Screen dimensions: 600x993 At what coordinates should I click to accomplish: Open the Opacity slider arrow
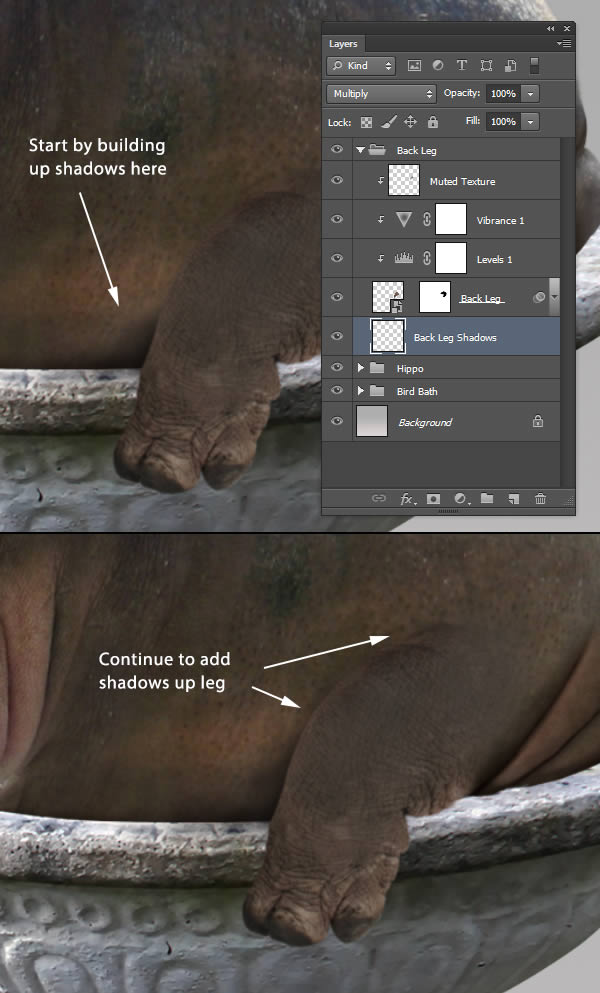click(x=531, y=94)
